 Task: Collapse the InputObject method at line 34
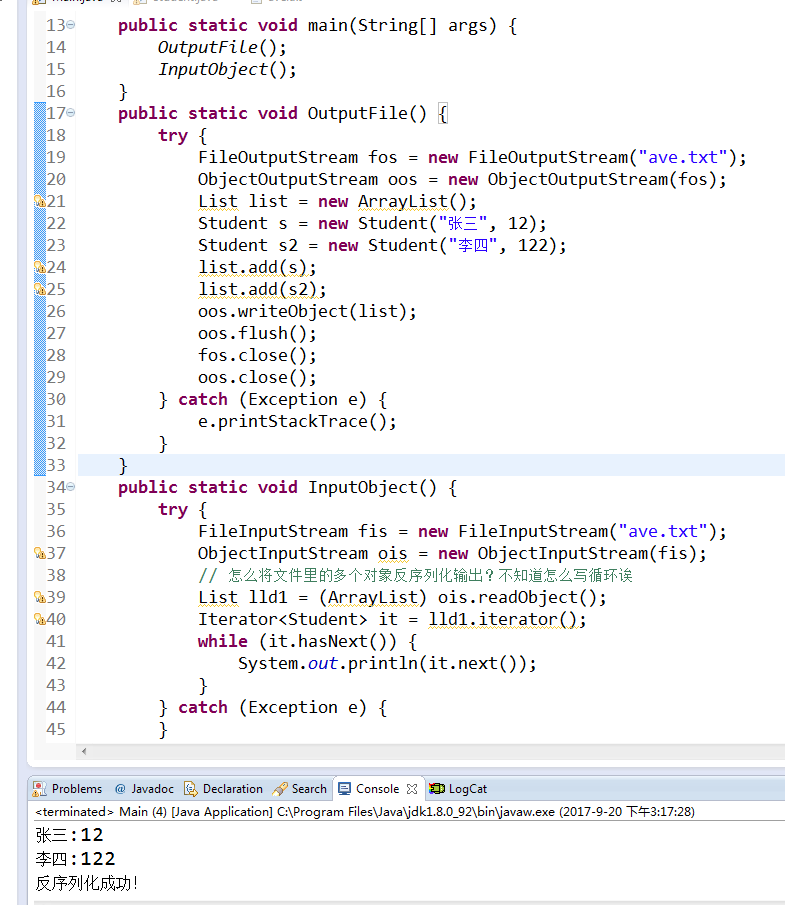70,487
